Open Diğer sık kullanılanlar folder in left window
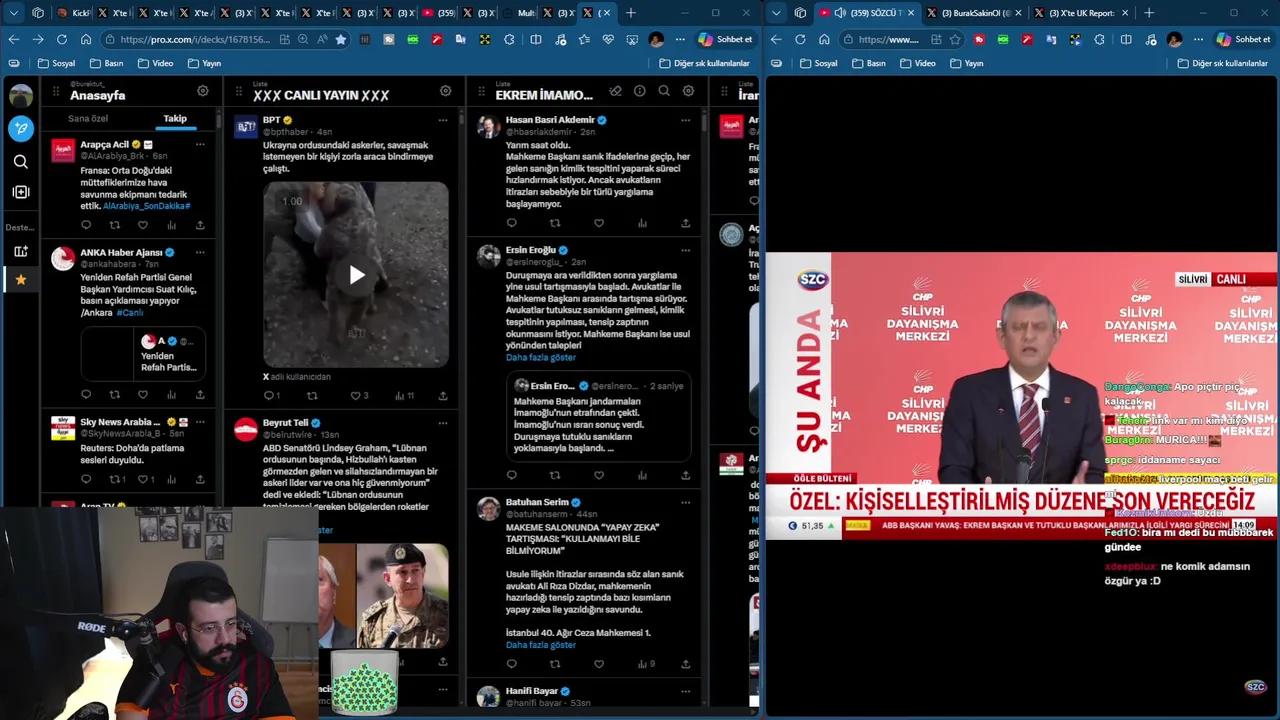 click(705, 63)
